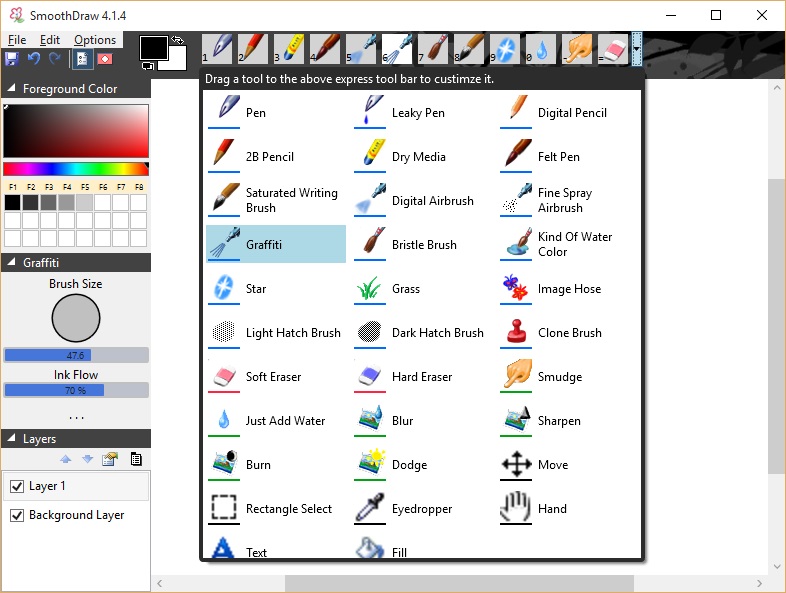This screenshot has height=593, width=786.
Task: Click the horizontal canvas scrollbar
Action: click(x=459, y=583)
